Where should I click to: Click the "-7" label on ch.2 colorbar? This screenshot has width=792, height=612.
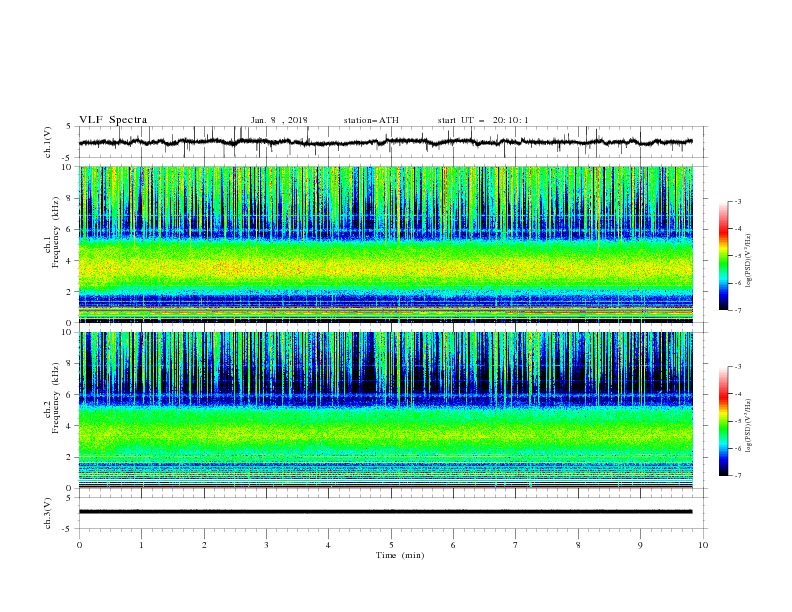[x=737, y=476]
